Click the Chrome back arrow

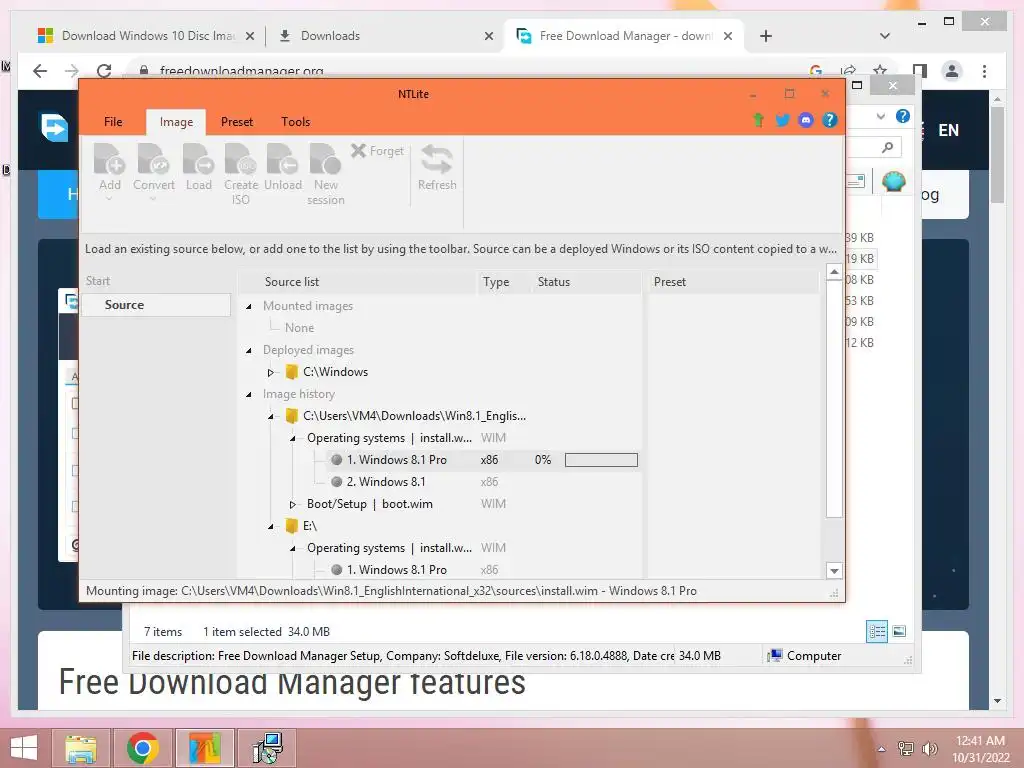(40, 71)
